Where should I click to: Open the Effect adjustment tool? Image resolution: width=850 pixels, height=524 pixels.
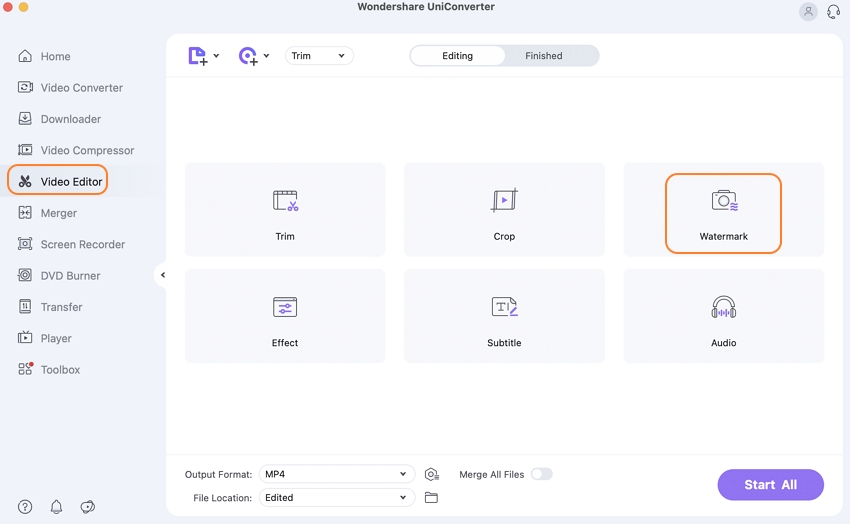pyautogui.click(x=285, y=316)
